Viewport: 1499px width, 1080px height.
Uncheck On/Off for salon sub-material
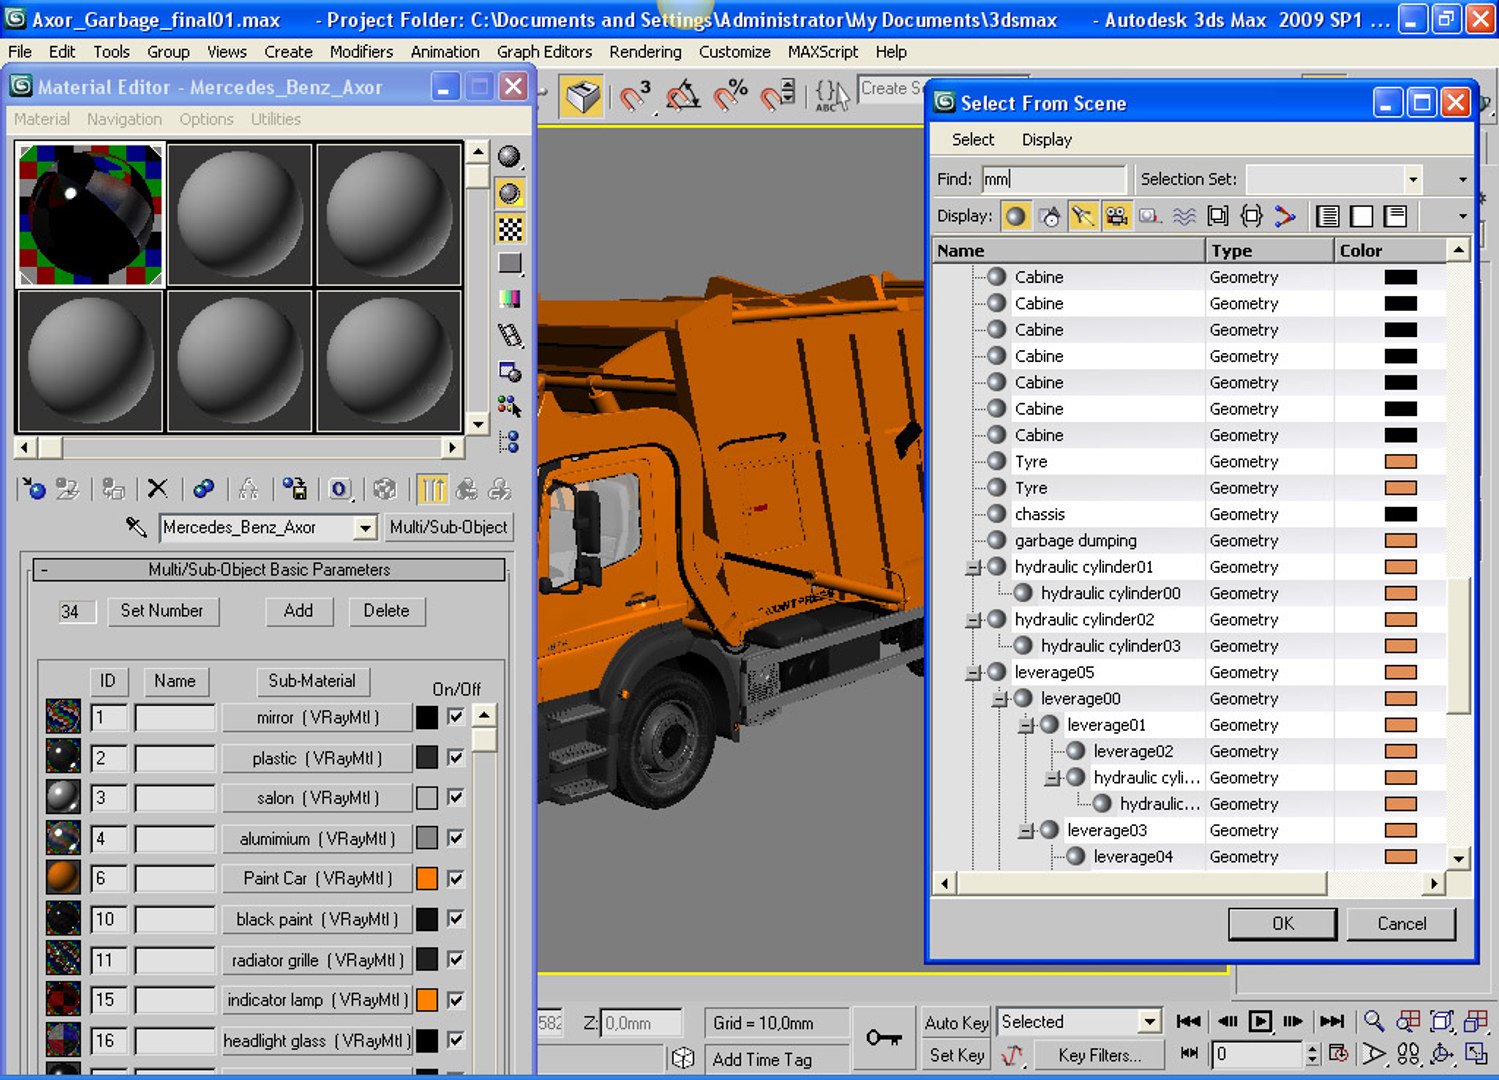455,798
